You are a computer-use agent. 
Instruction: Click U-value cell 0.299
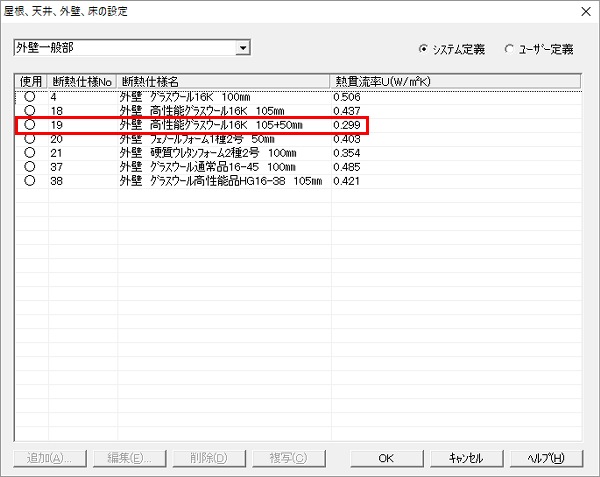coord(347,125)
